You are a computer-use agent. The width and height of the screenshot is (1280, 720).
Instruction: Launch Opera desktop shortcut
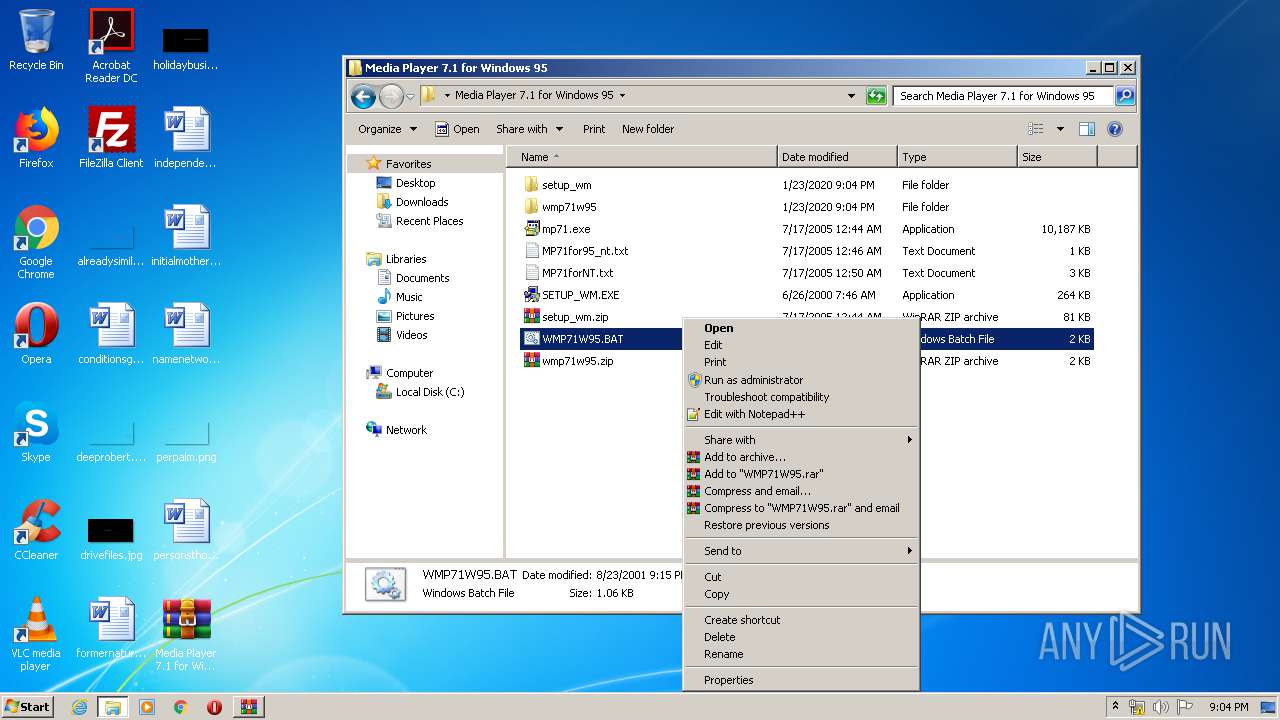point(36,334)
